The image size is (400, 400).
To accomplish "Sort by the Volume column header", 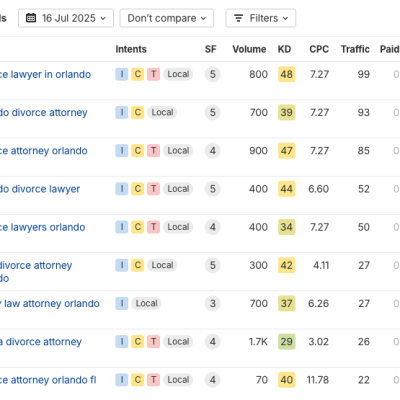I will 249,49.
